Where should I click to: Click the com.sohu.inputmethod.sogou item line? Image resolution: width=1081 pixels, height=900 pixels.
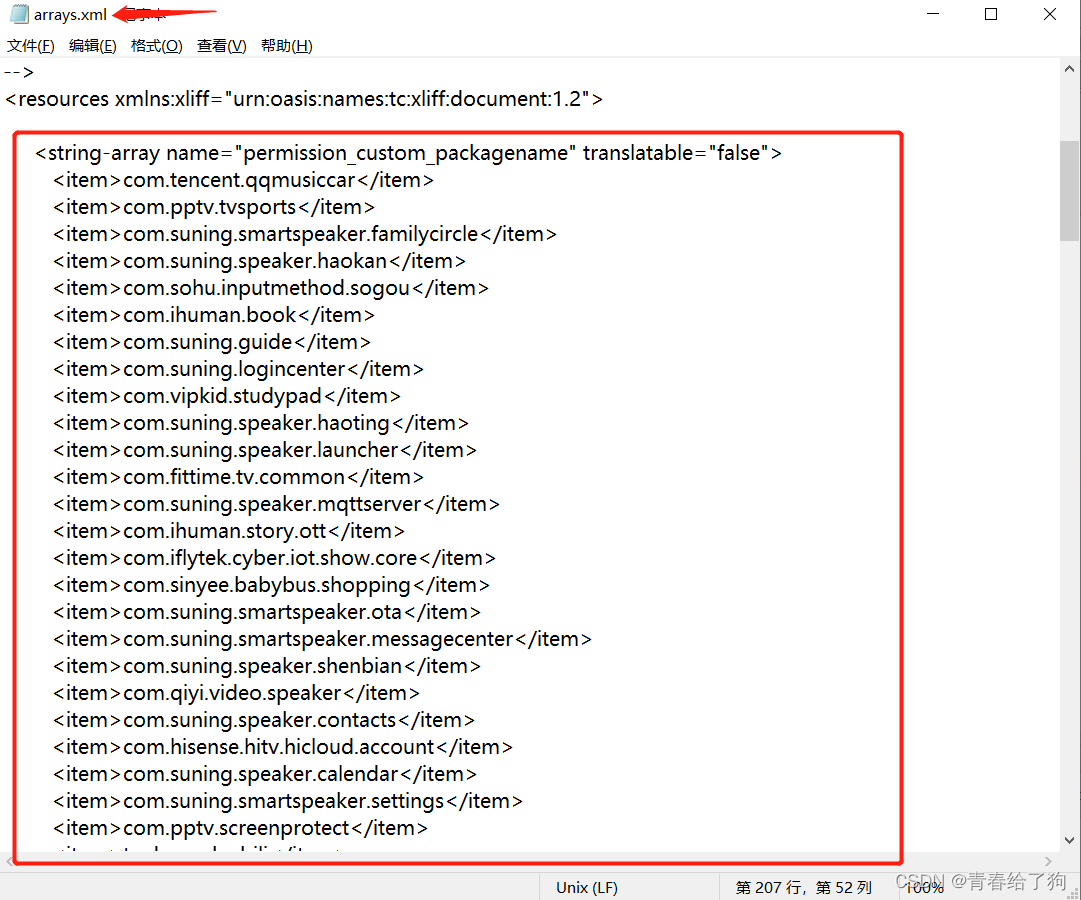click(x=271, y=288)
